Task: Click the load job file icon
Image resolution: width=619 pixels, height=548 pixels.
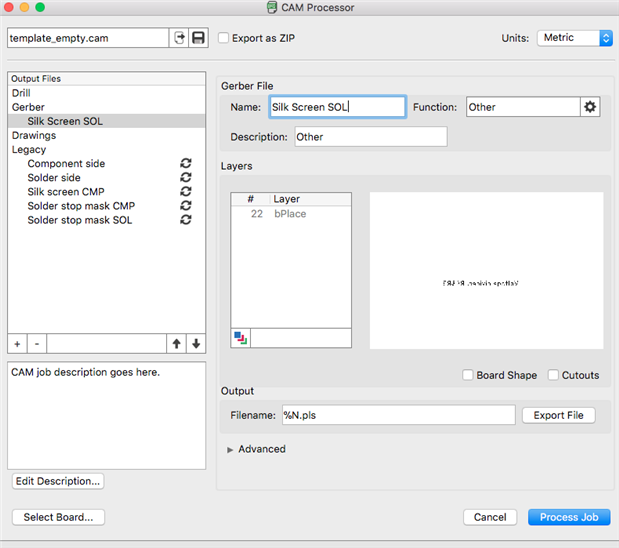Action: click(179, 38)
